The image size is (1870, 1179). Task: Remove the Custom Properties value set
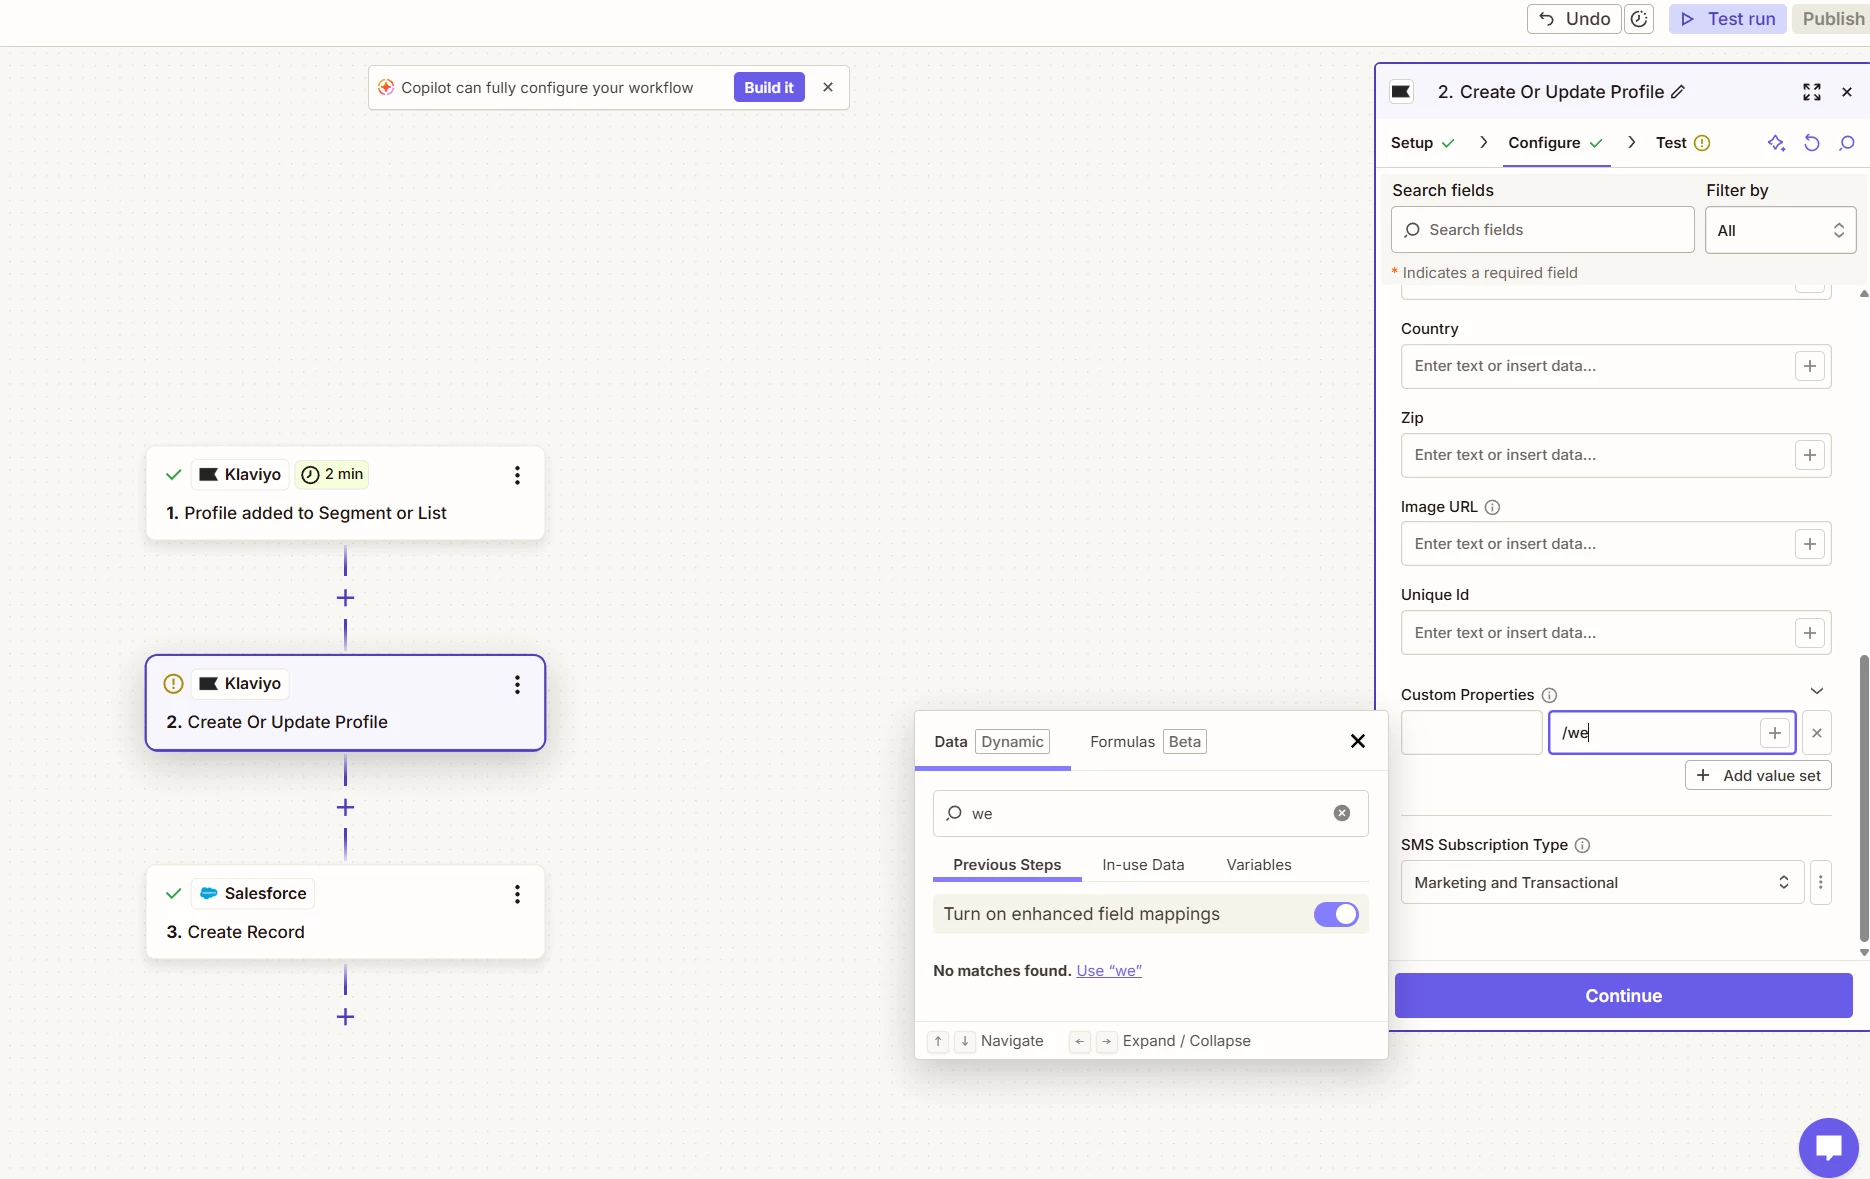pos(1817,733)
